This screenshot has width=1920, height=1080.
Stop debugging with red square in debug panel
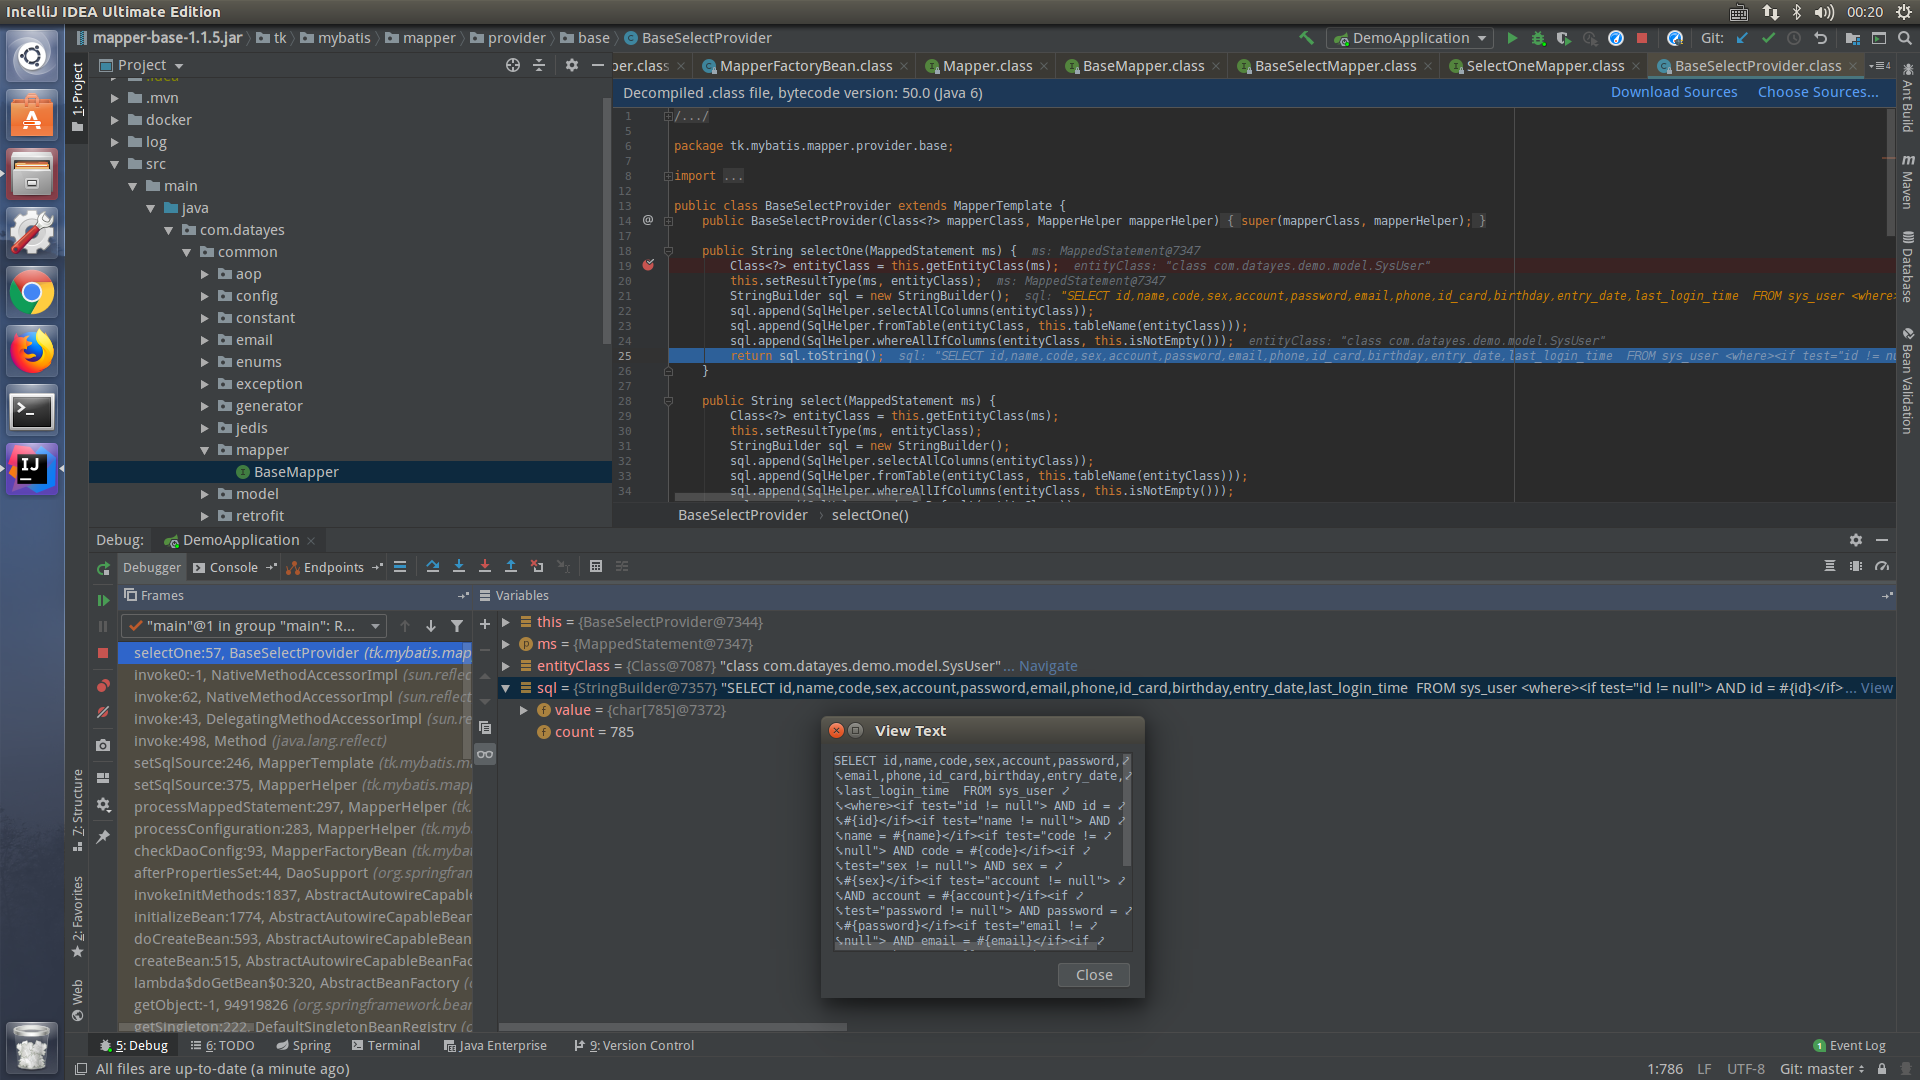[103, 652]
